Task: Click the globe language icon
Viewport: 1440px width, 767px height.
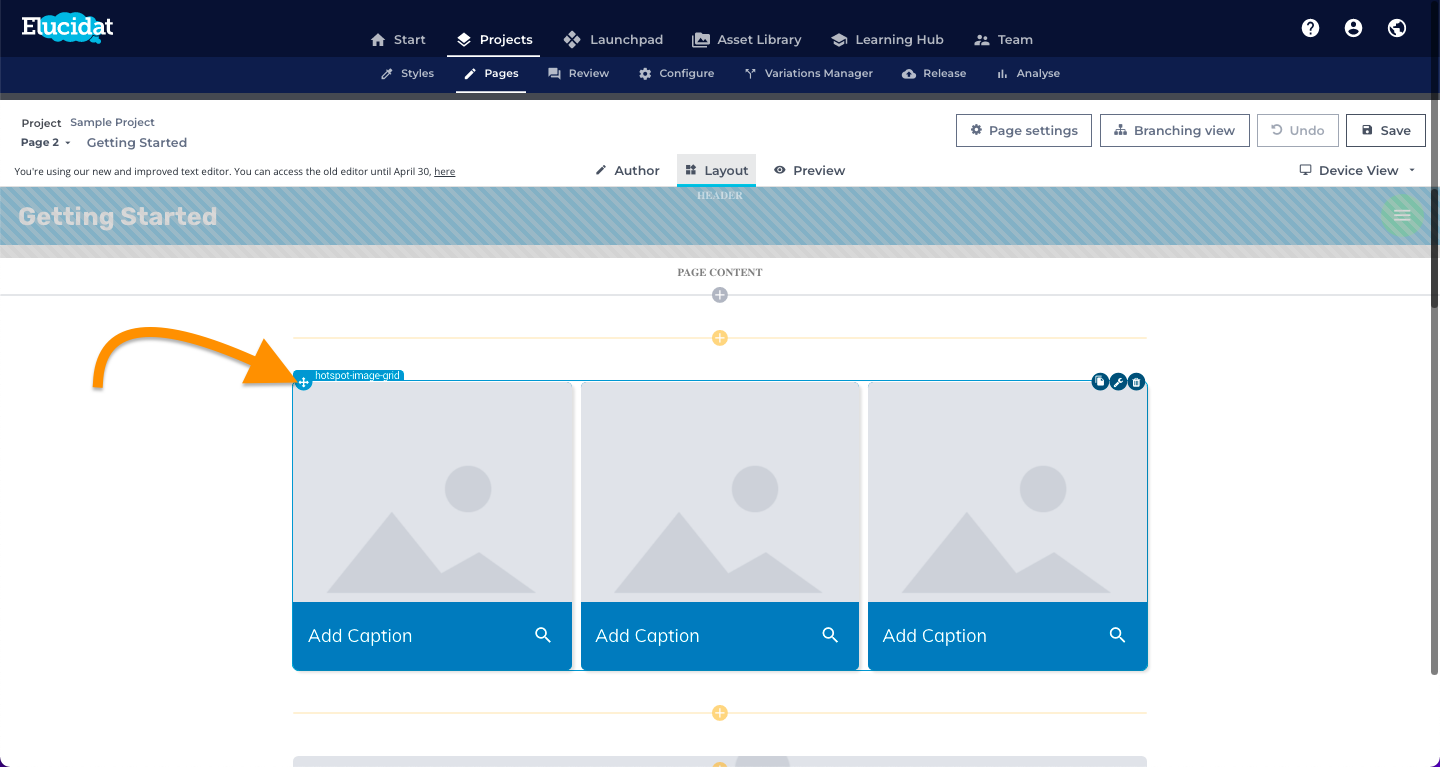Action: point(1397,28)
